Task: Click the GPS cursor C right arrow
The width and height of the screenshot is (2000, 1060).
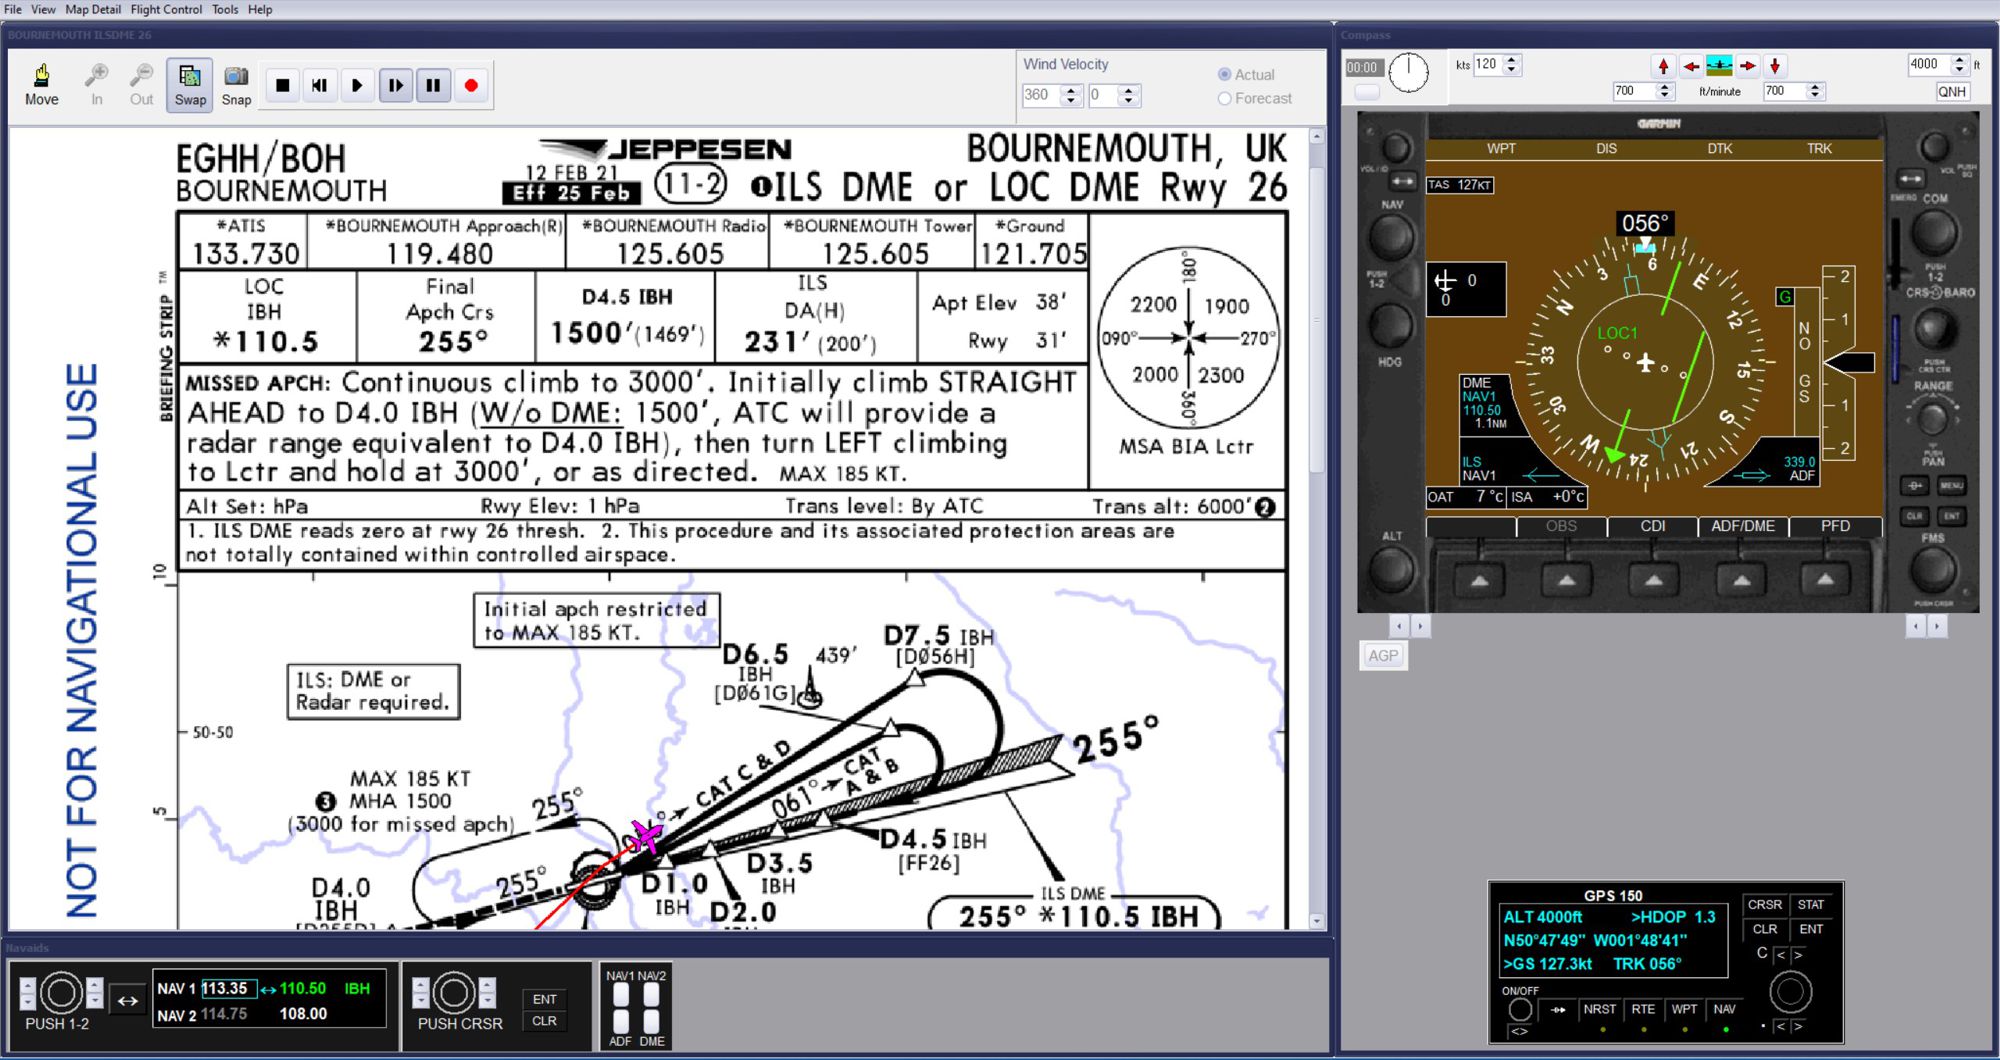Action: pos(1798,956)
